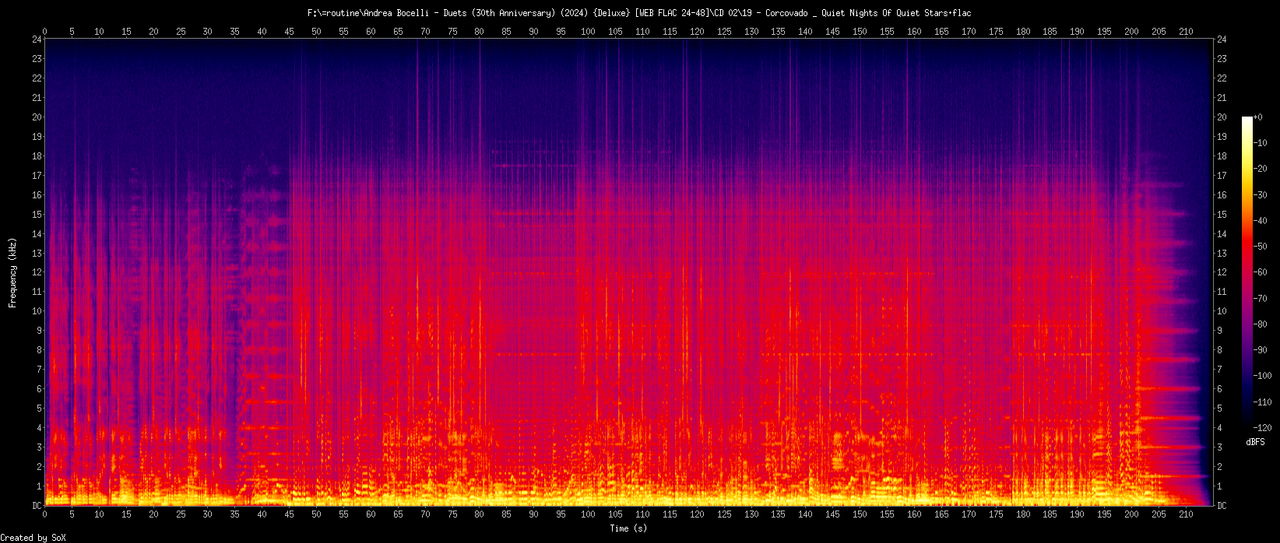The width and height of the screenshot is (1280, 543).
Task: Click '24' tick on right frequency axis
Action: pyautogui.click(x=1222, y=40)
